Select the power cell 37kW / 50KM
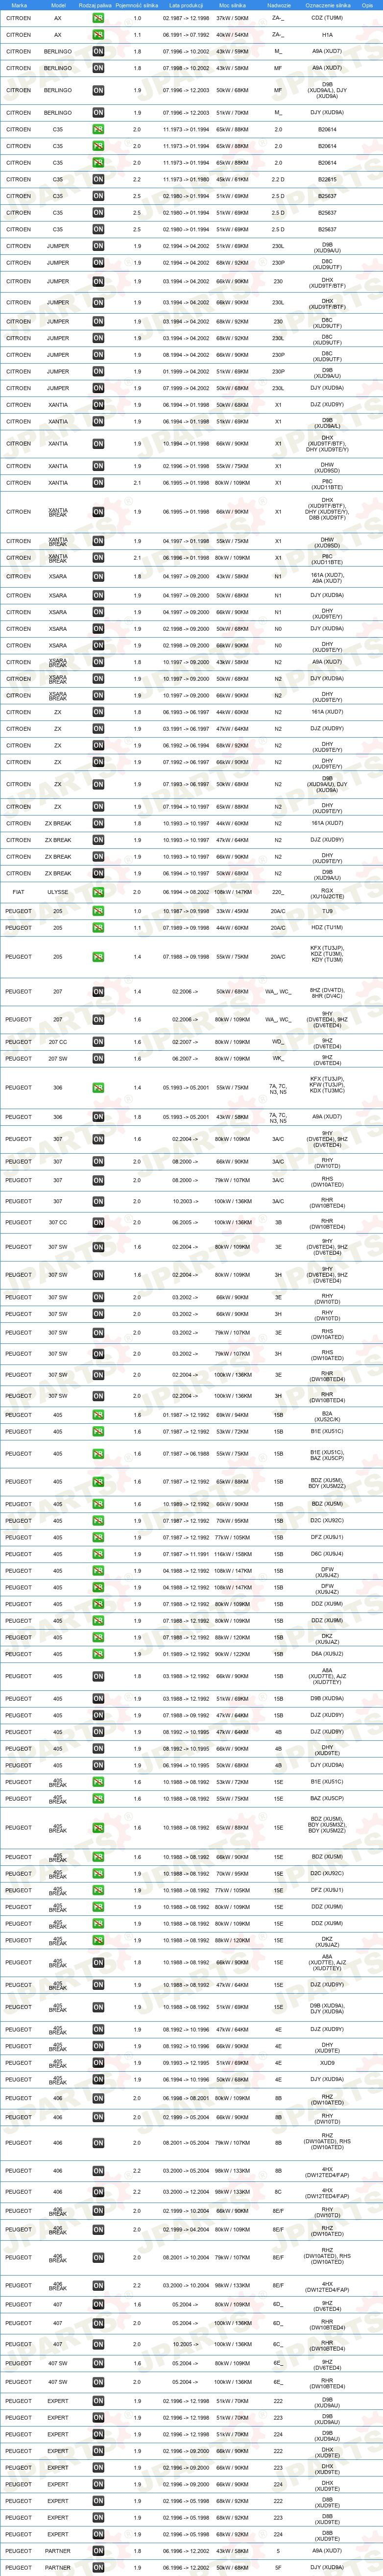Viewport: 383px width, 2576px height. click(233, 18)
